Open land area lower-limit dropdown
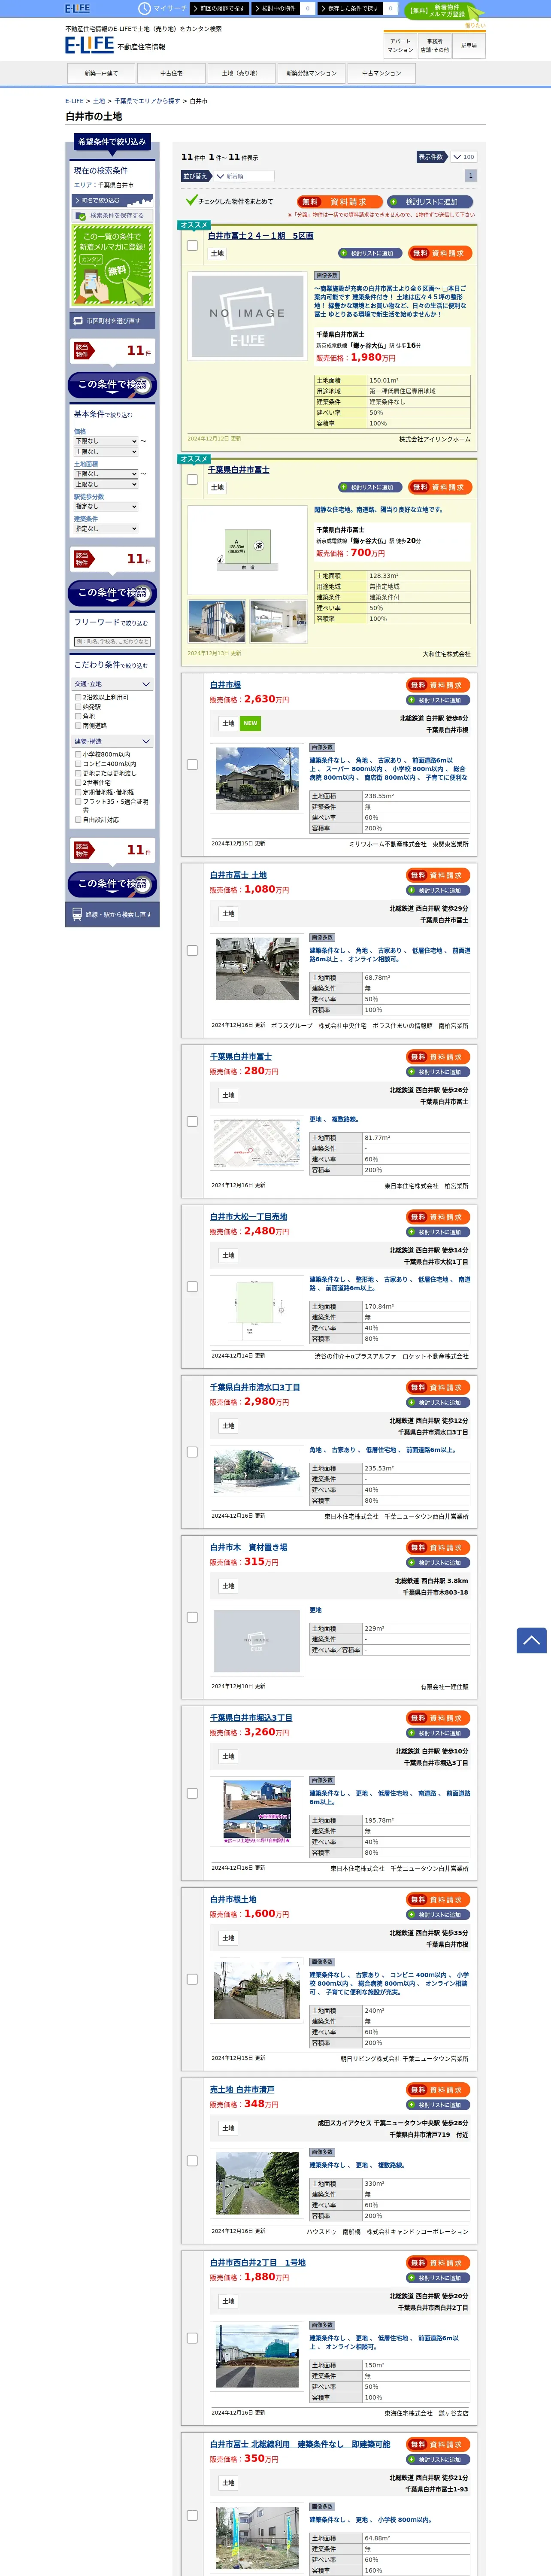Screen dimensions: 551x2576 pos(106,474)
